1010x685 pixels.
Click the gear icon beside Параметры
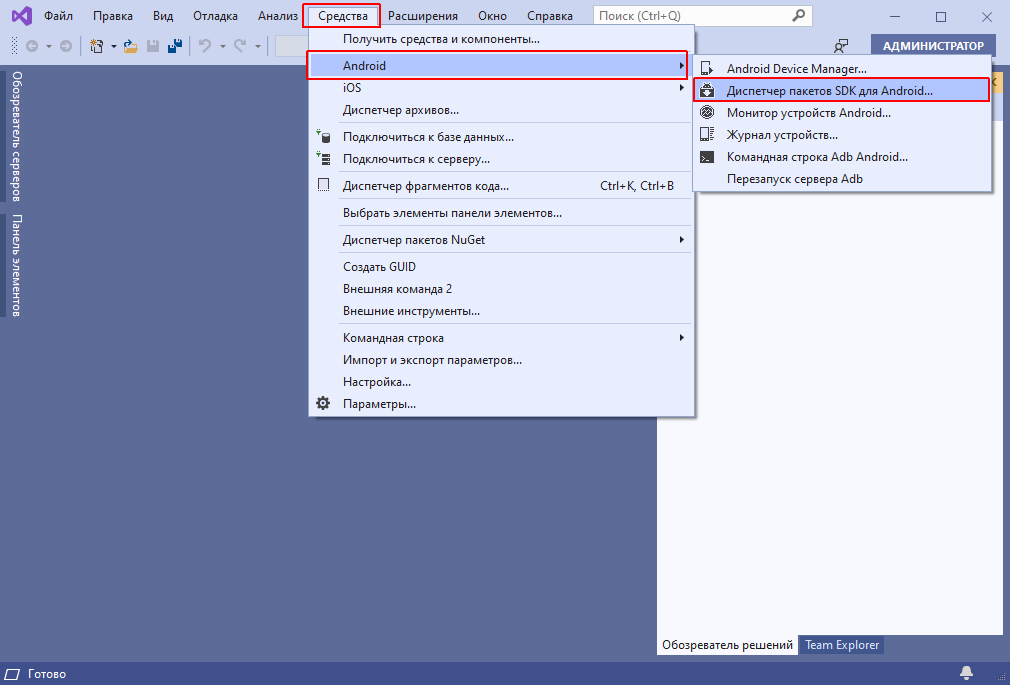point(323,404)
